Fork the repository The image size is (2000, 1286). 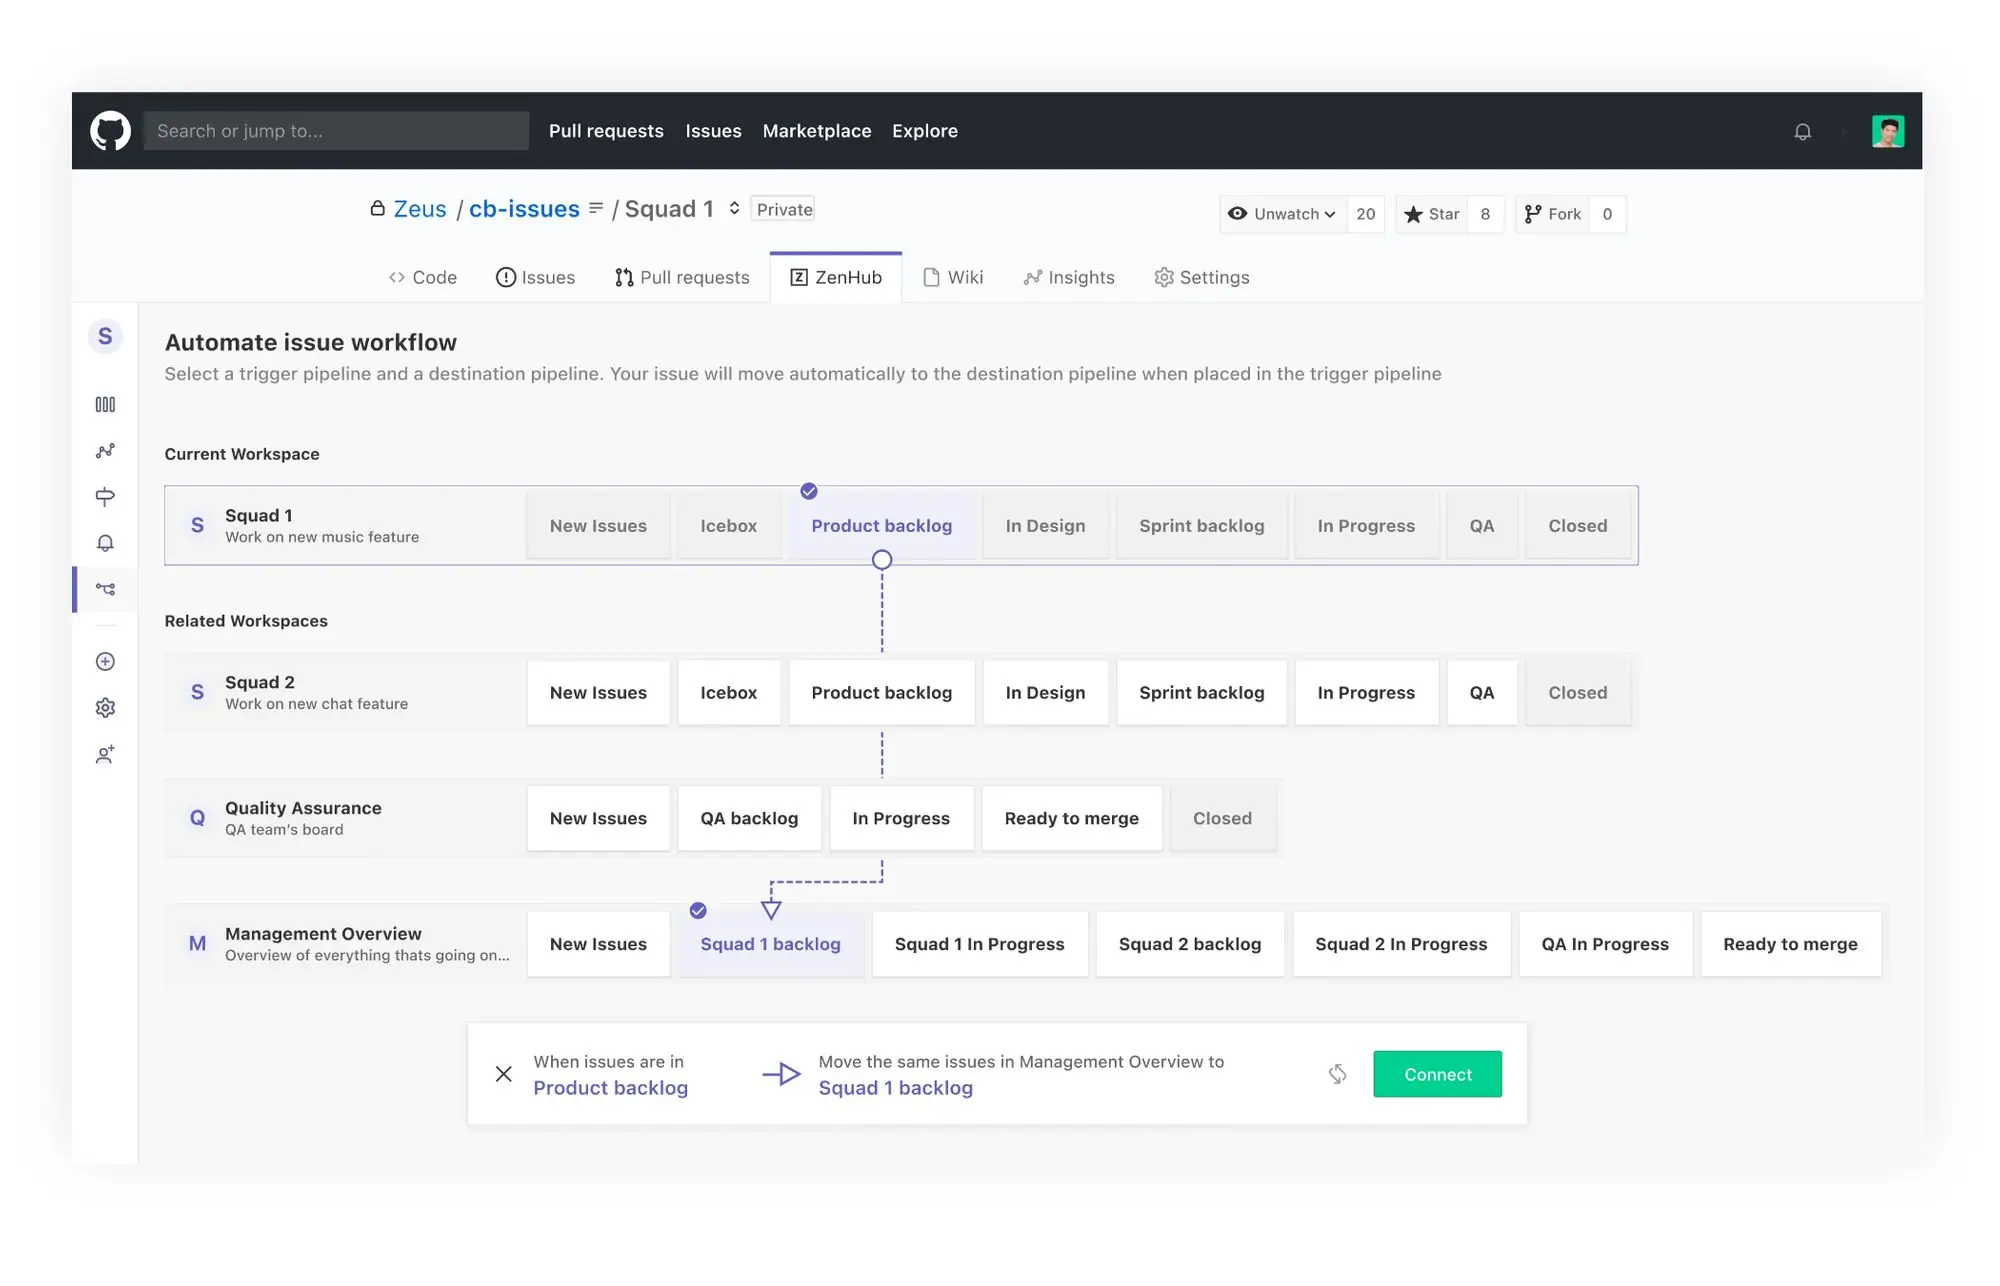[1552, 214]
